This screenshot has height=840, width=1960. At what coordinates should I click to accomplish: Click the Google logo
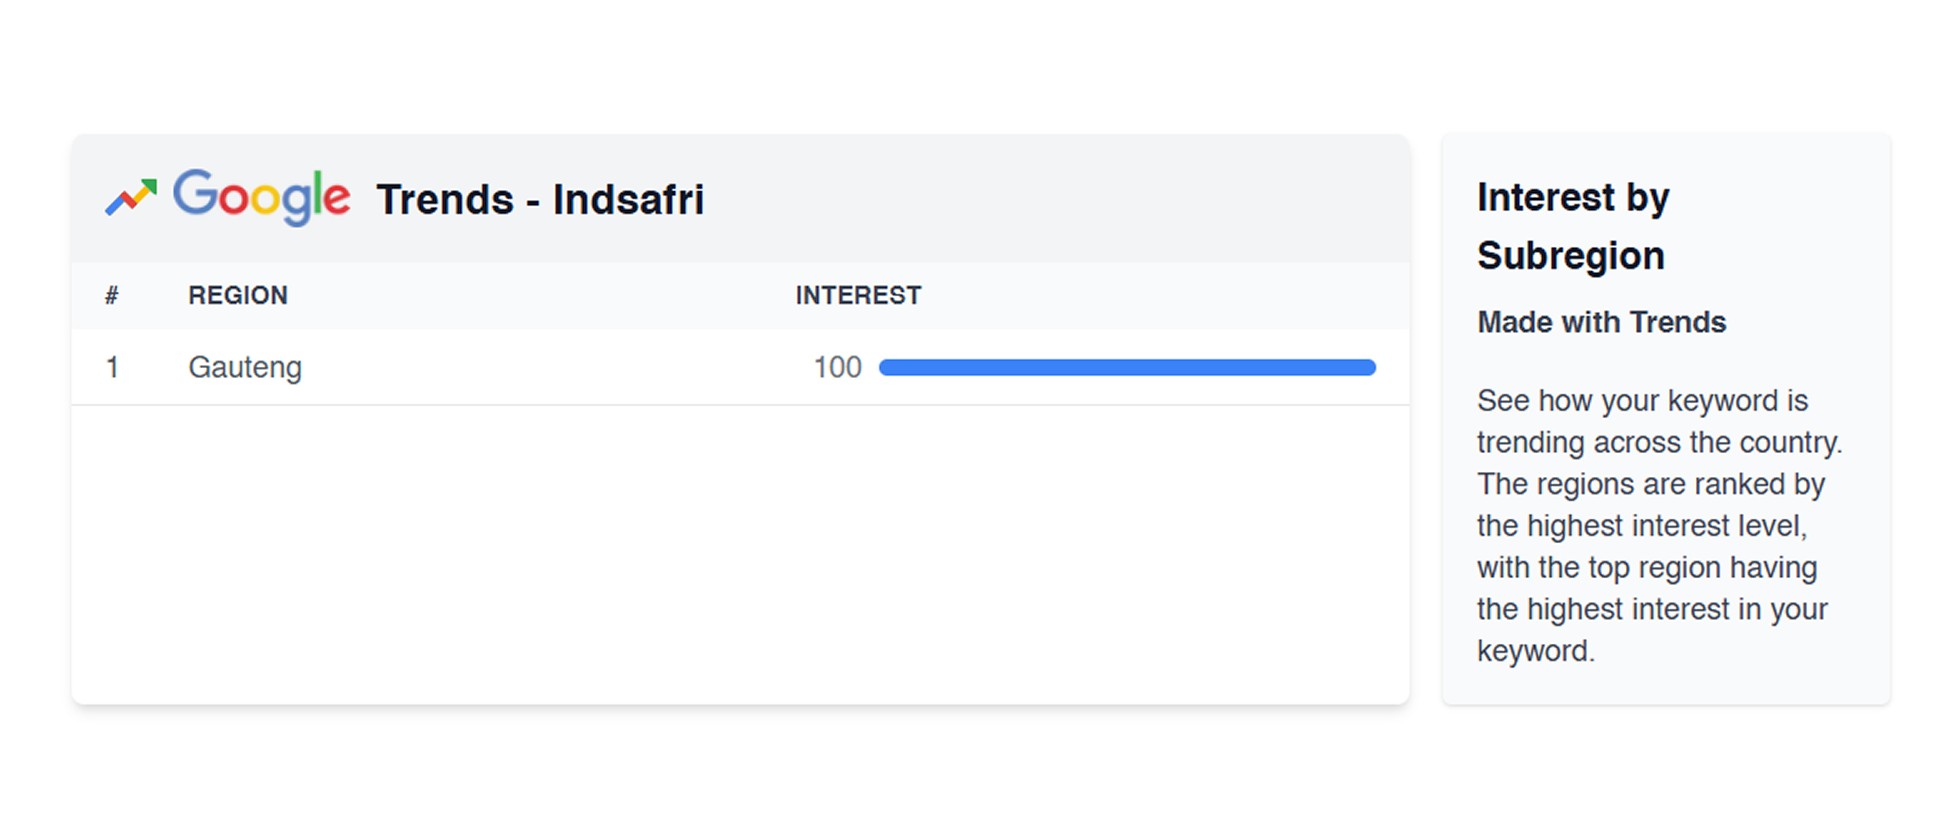pyautogui.click(x=262, y=196)
